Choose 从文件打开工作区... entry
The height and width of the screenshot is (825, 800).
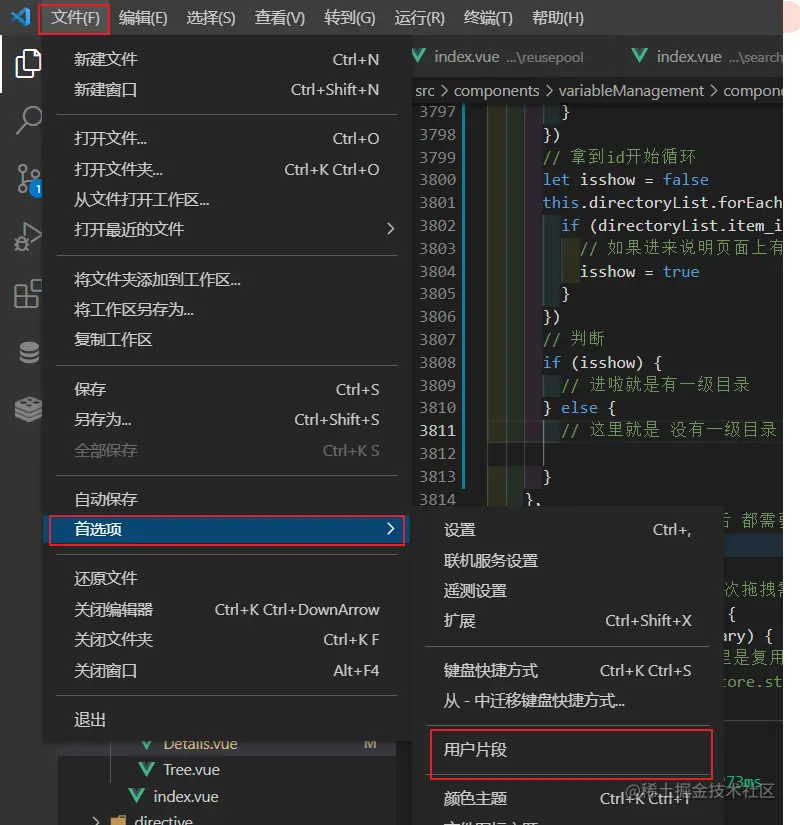tap(226, 200)
